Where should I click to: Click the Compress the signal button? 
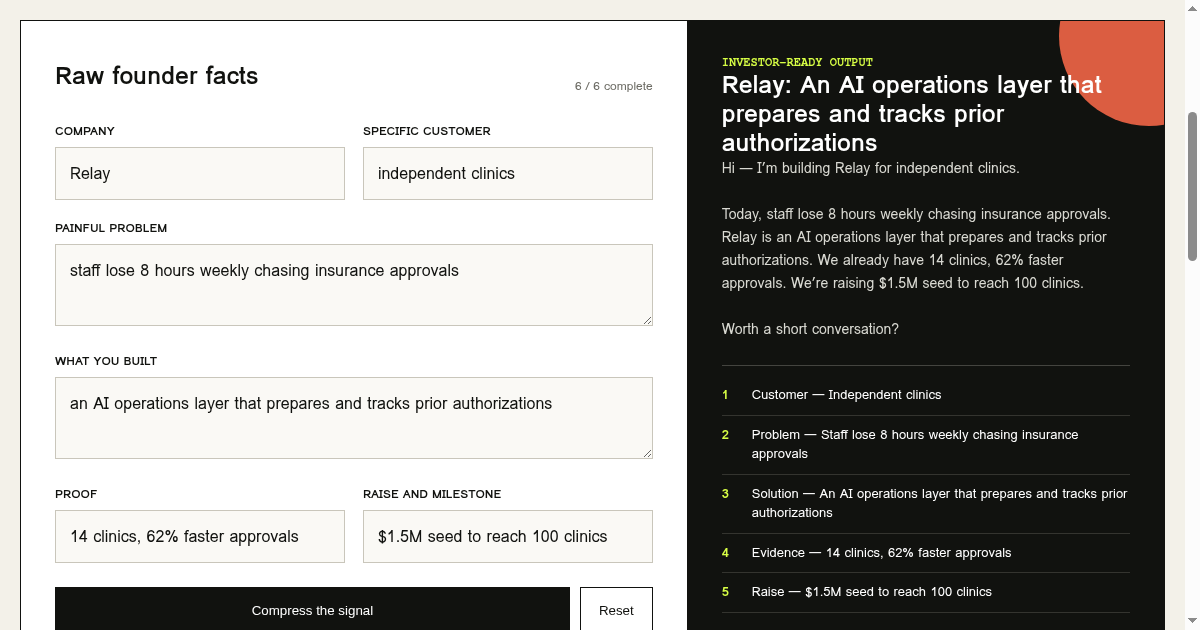click(x=312, y=610)
